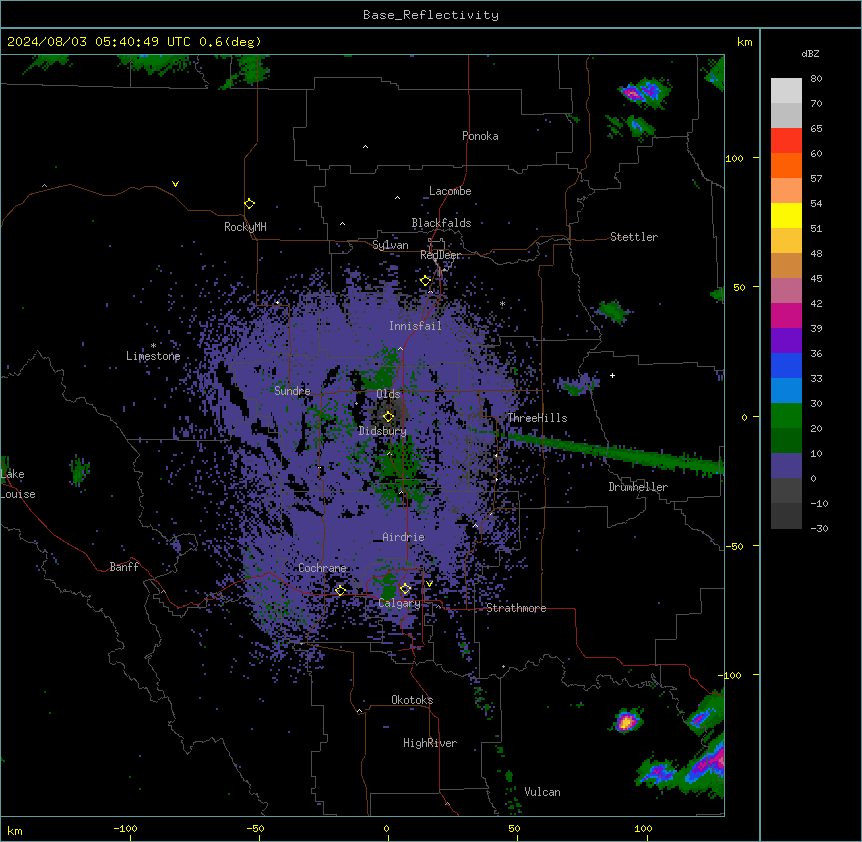Pick the magenta 39-42 dBZ swatch
The image size is (862, 842).
(786, 315)
